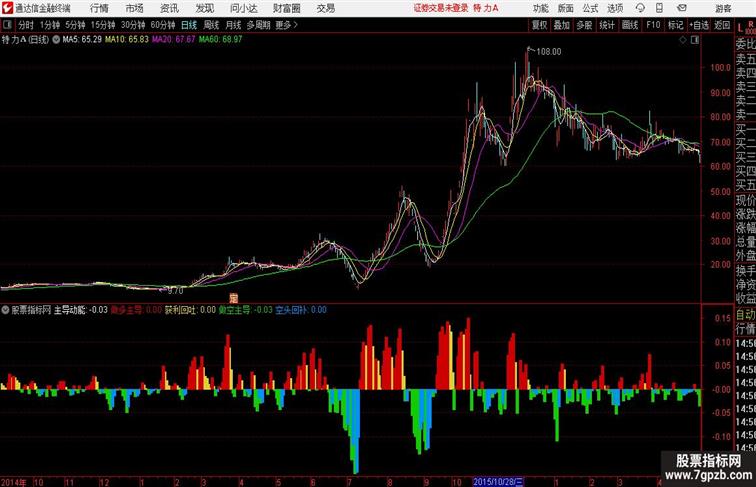The height and width of the screenshot is (487, 756).
Task: Click the 多股 multi-stock button
Action: tap(584, 25)
